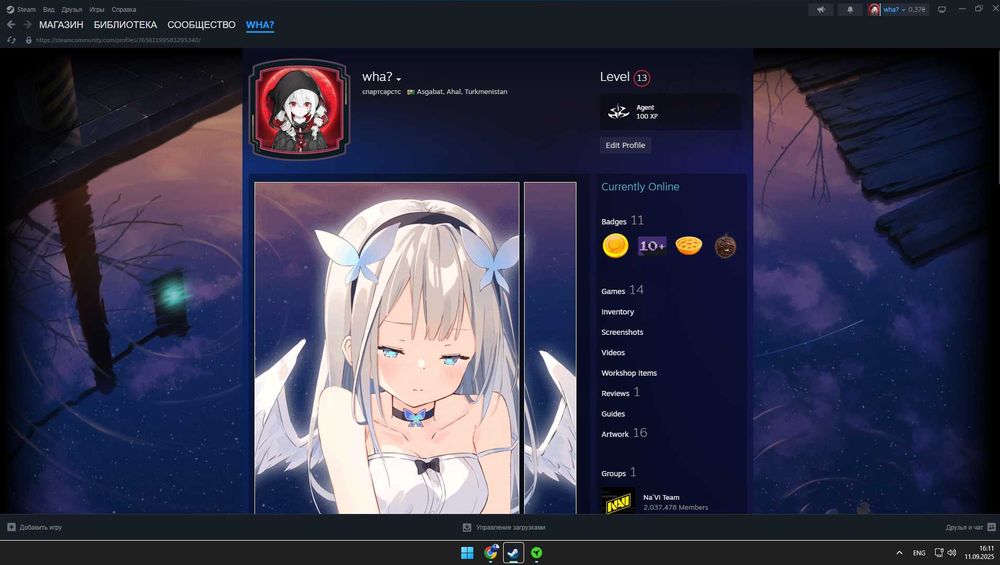Go back with the back arrow

(11, 24)
